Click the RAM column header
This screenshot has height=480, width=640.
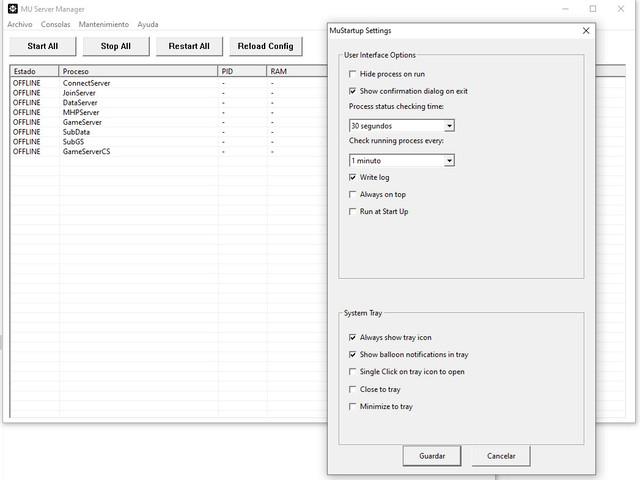pos(297,71)
